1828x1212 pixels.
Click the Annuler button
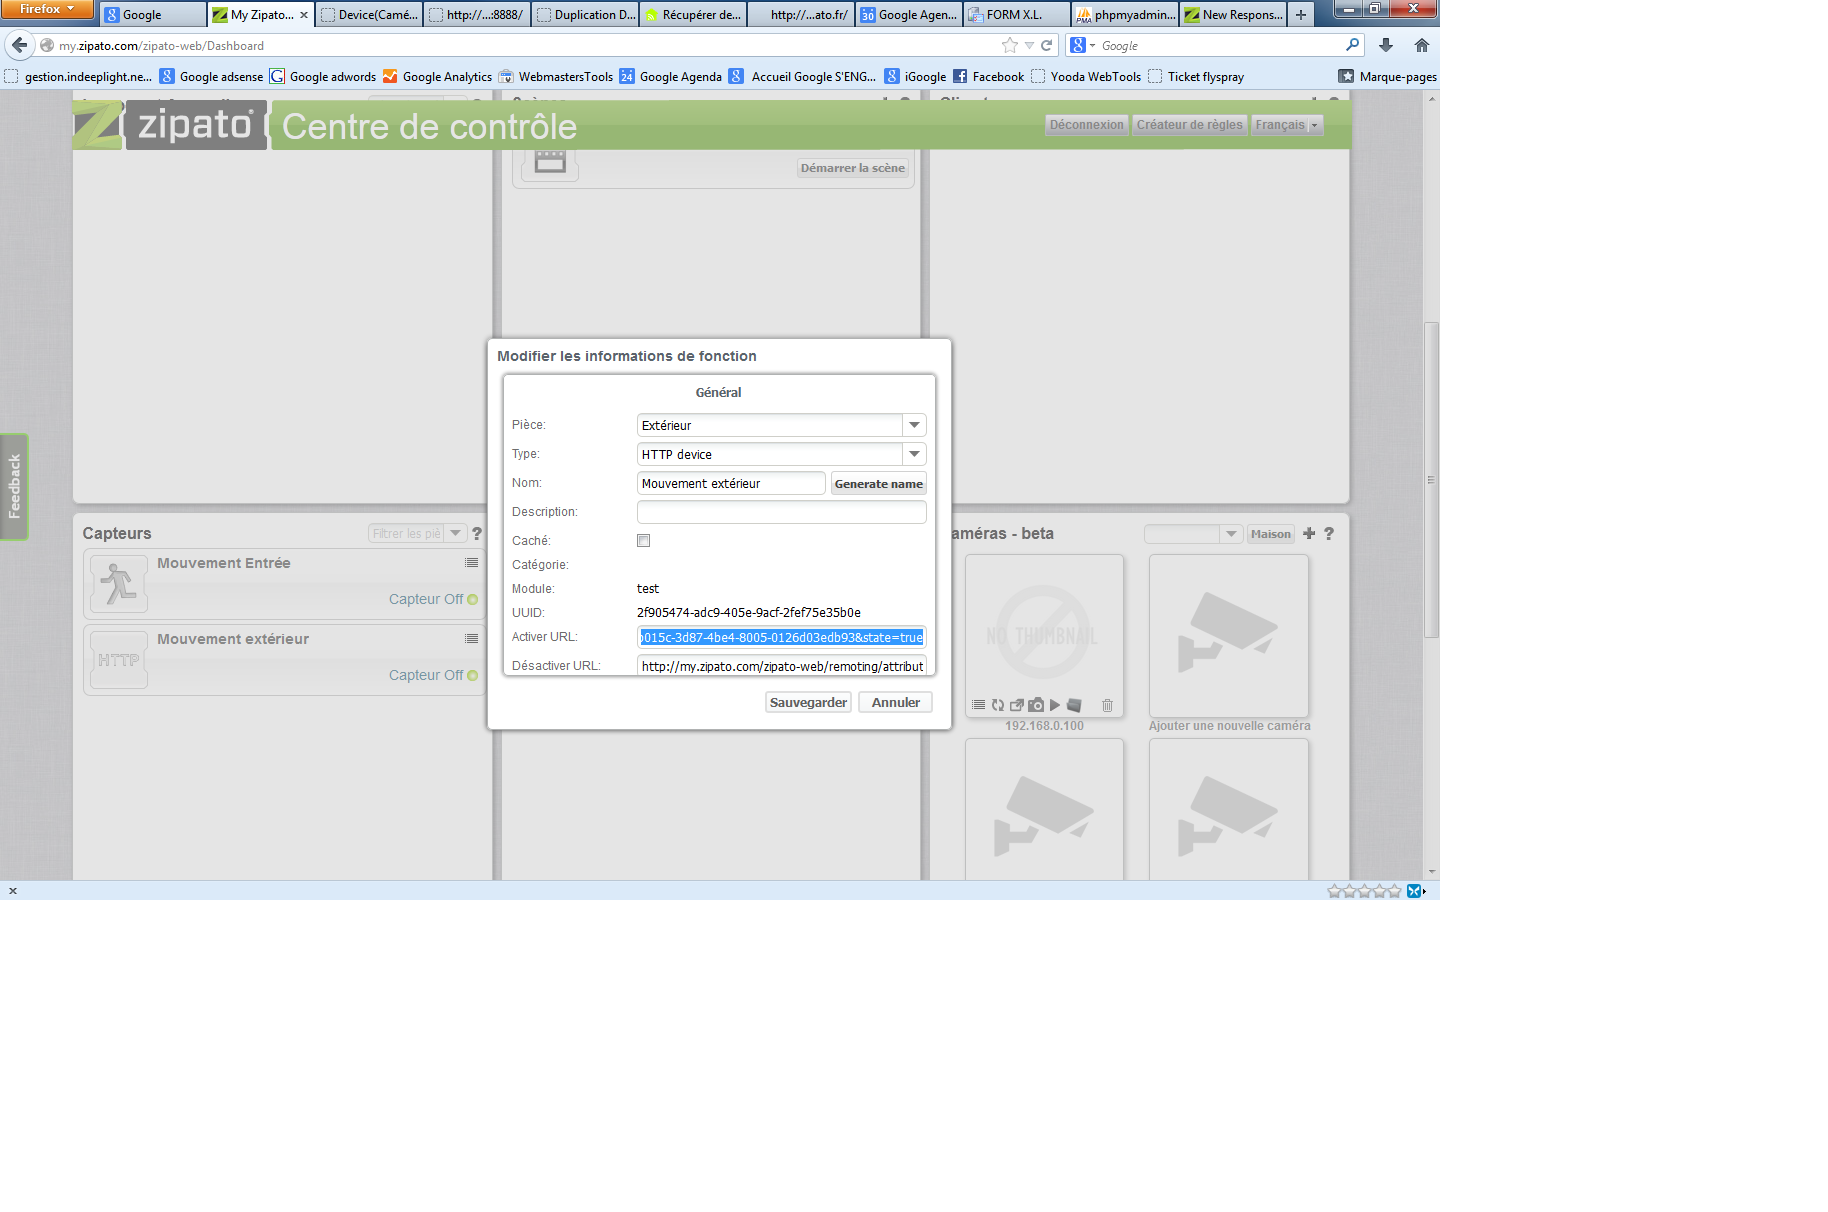(895, 702)
